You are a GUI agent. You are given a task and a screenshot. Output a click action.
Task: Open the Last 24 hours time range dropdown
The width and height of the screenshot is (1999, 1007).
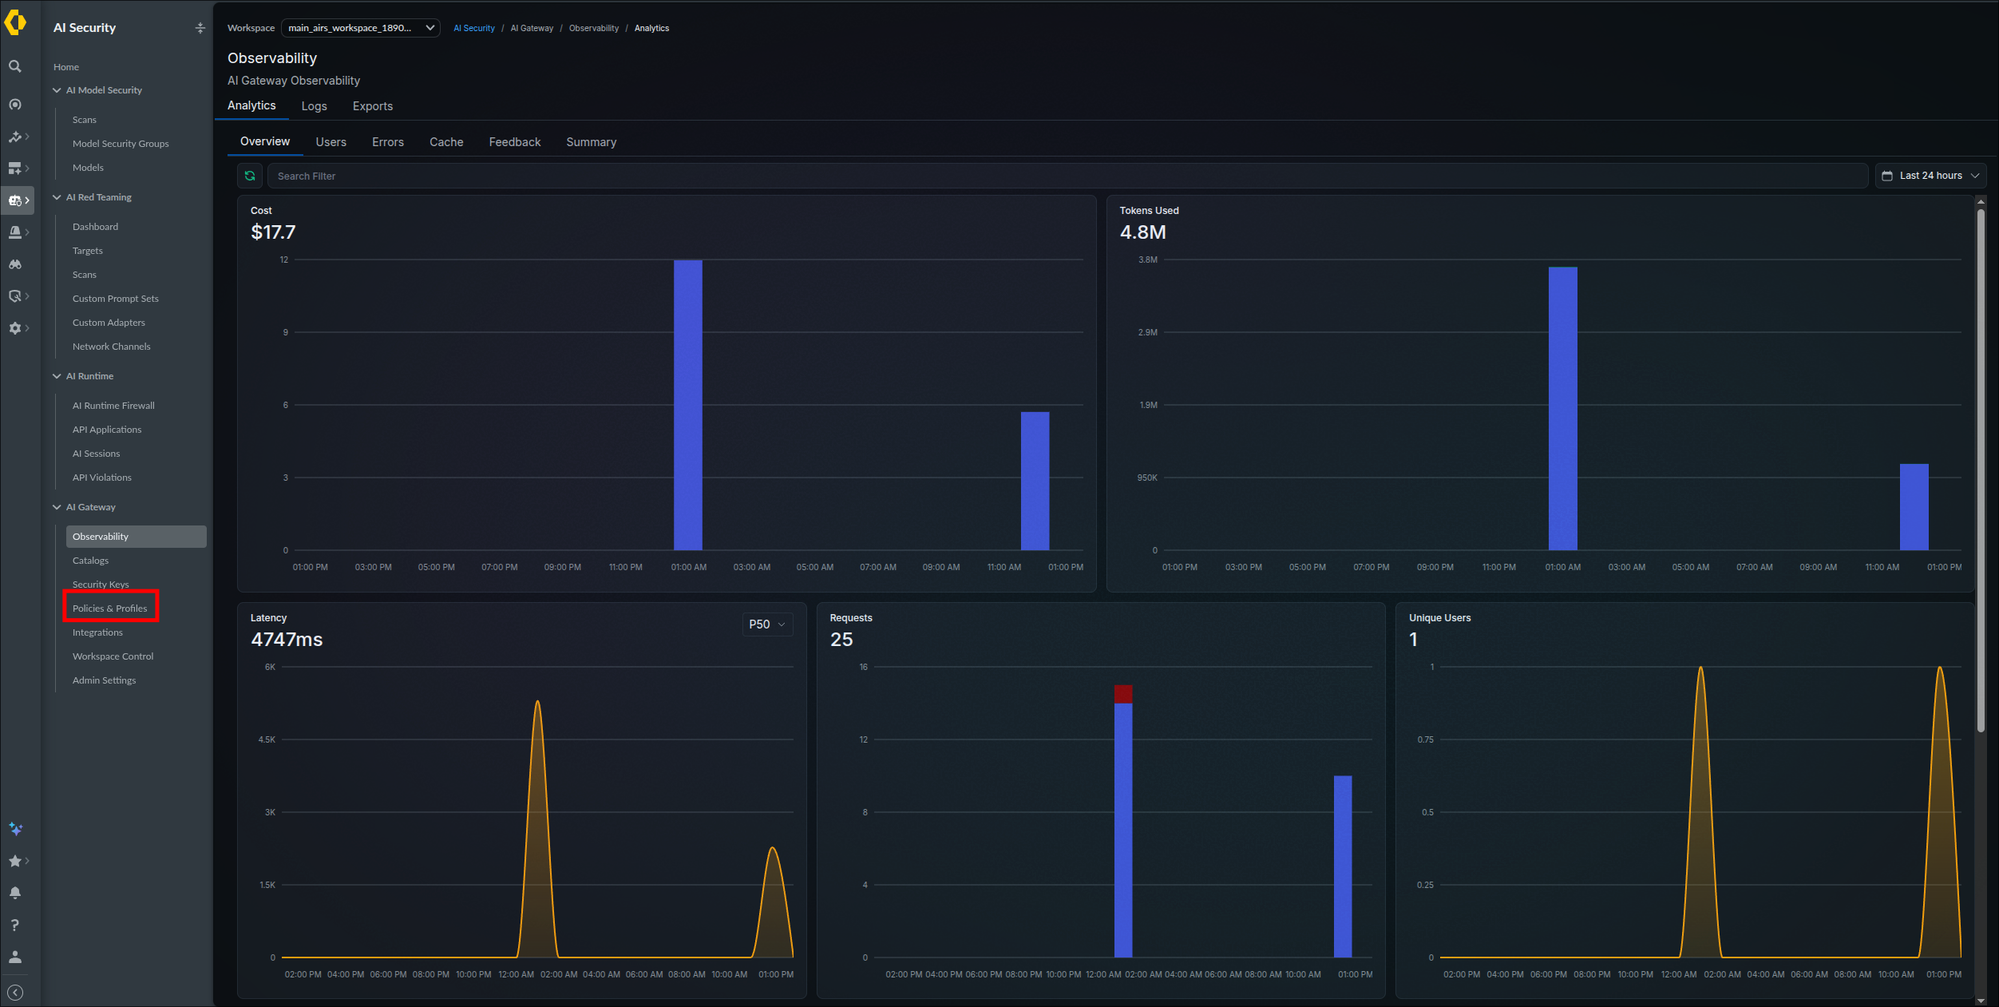click(1930, 176)
